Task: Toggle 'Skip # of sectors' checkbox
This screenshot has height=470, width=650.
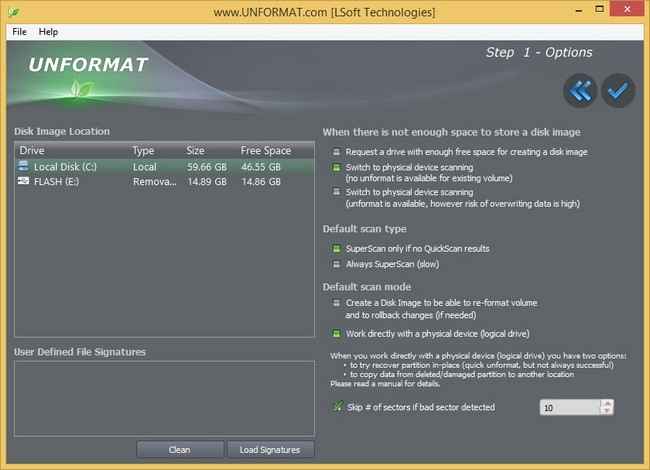Action: point(337,407)
